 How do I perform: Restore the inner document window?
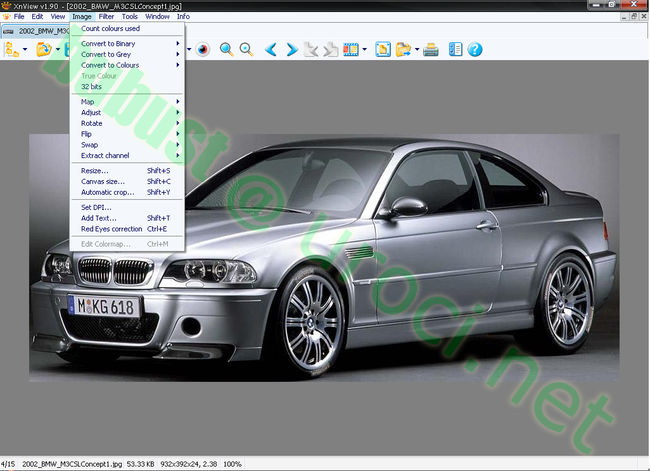pos(634,17)
